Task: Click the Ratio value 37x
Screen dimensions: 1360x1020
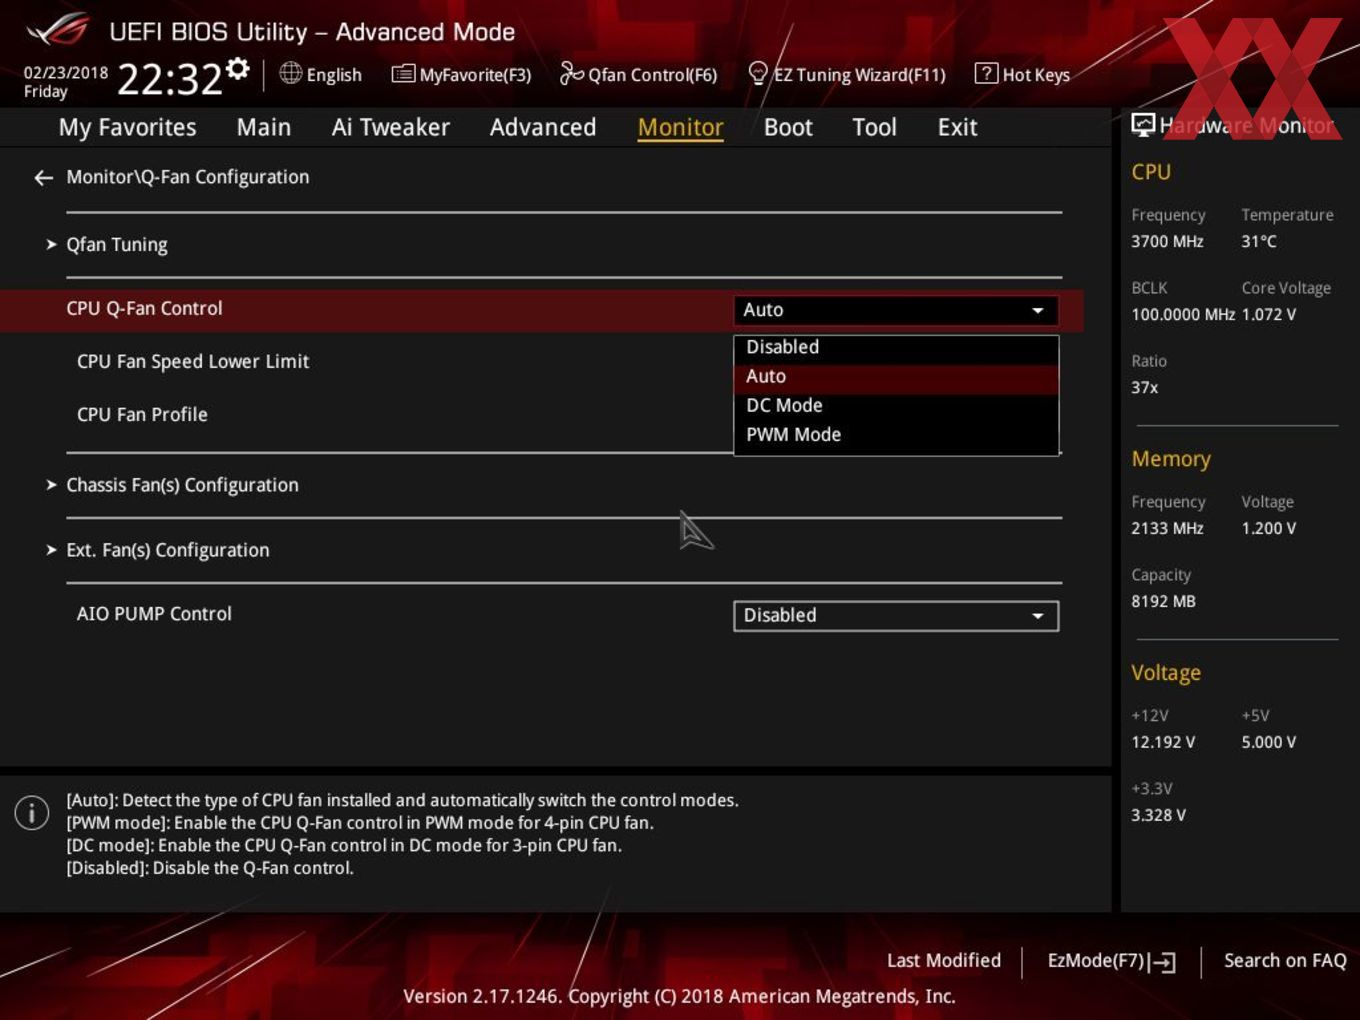Action: pyautogui.click(x=1144, y=387)
